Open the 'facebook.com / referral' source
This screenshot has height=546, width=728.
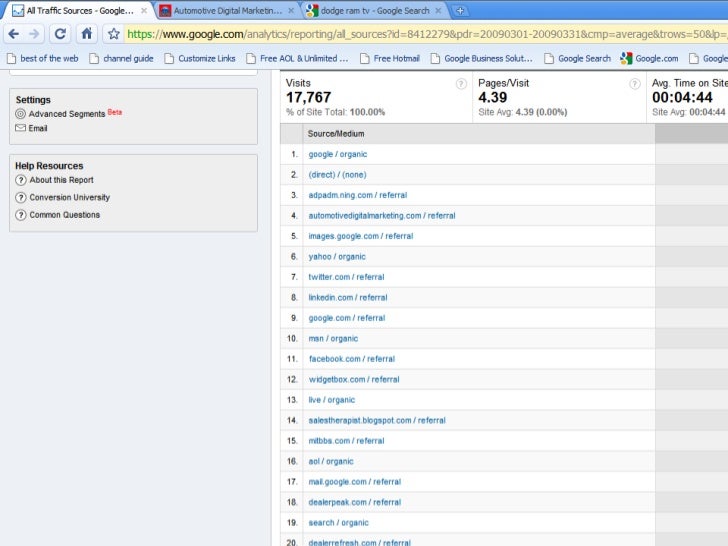pyautogui.click(x=351, y=359)
